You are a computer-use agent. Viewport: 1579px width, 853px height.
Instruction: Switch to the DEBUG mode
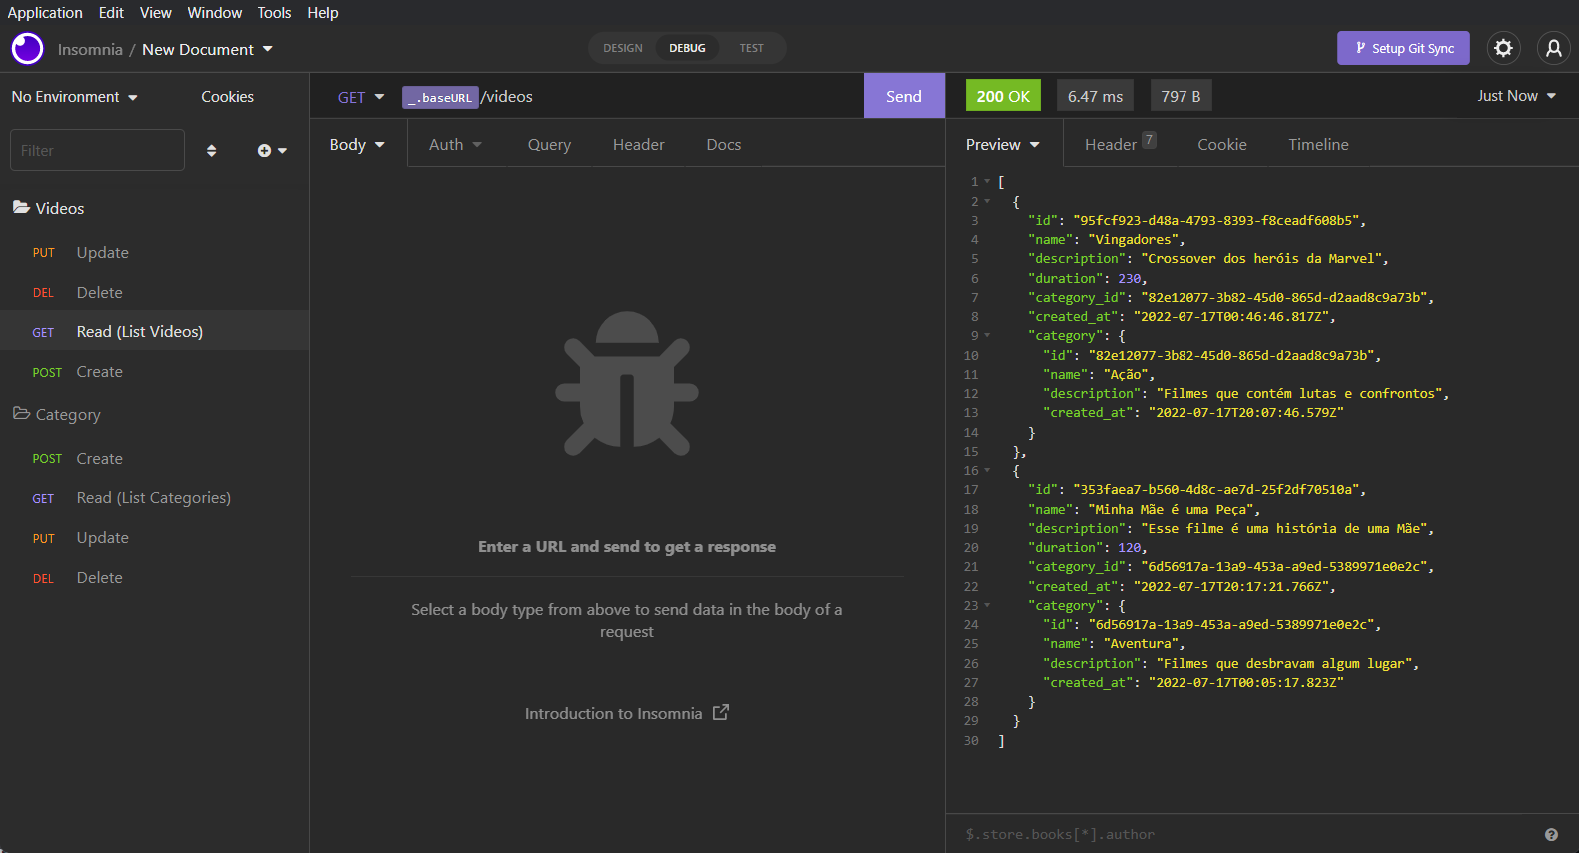[687, 48]
